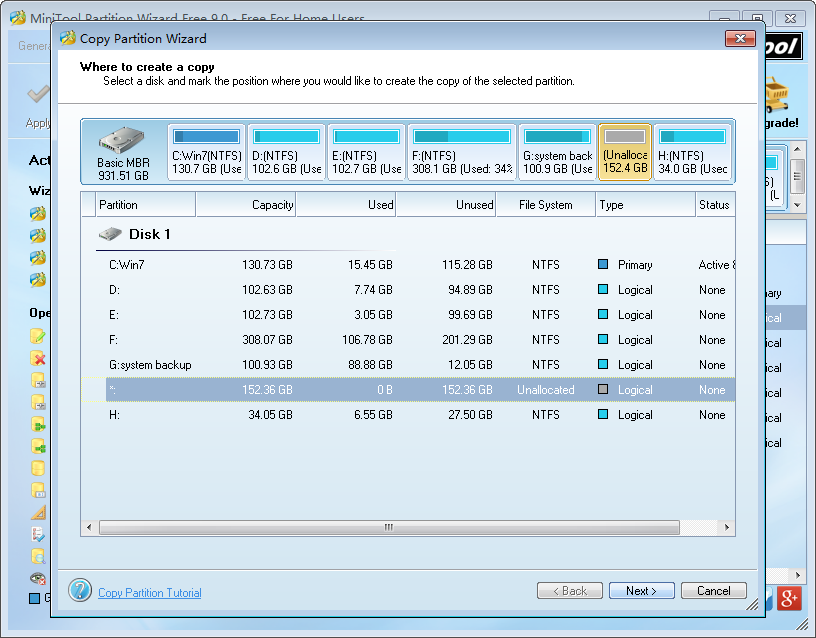Select the Disk 1 row
The image size is (816, 638).
407,234
